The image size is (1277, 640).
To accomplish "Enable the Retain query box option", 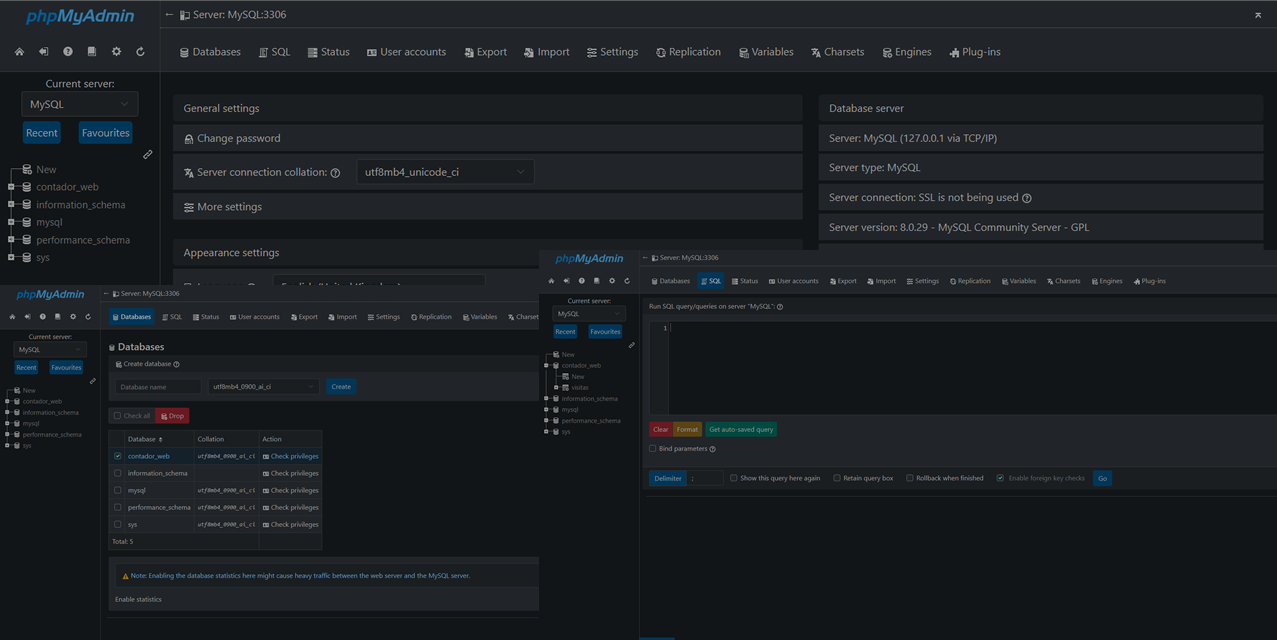I will [837, 478].
